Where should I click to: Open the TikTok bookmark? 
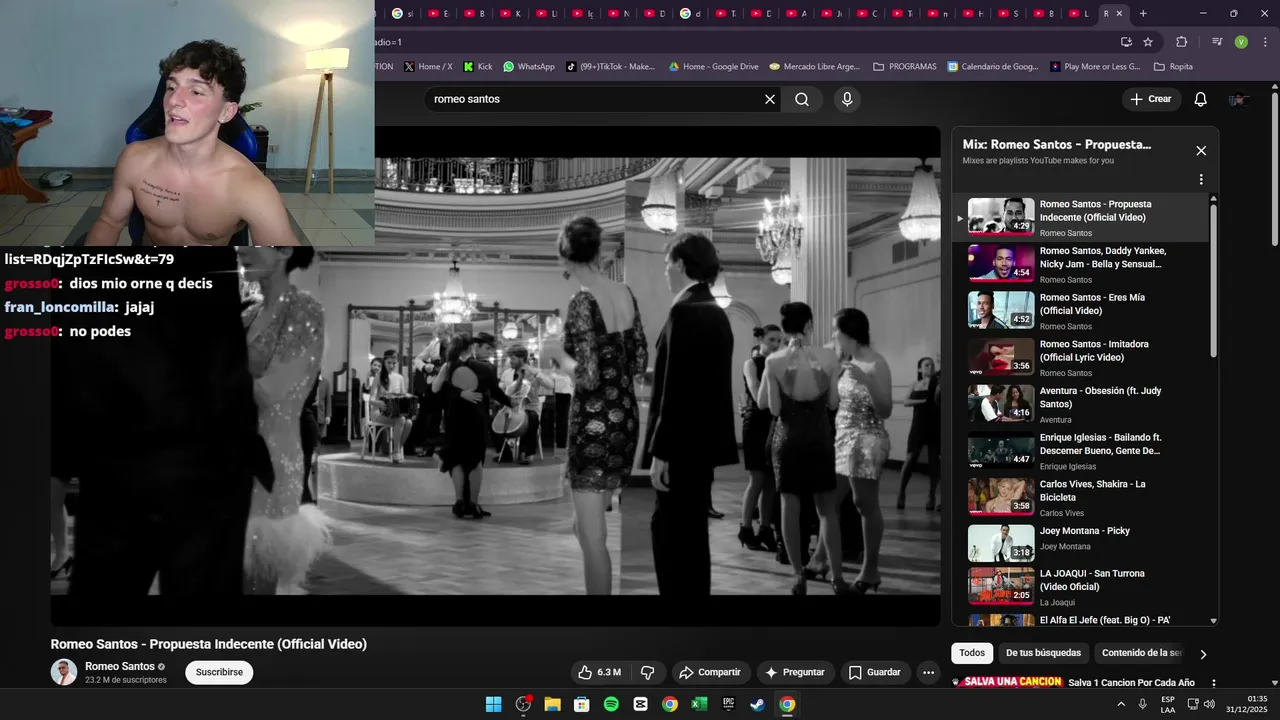(610, 67)
